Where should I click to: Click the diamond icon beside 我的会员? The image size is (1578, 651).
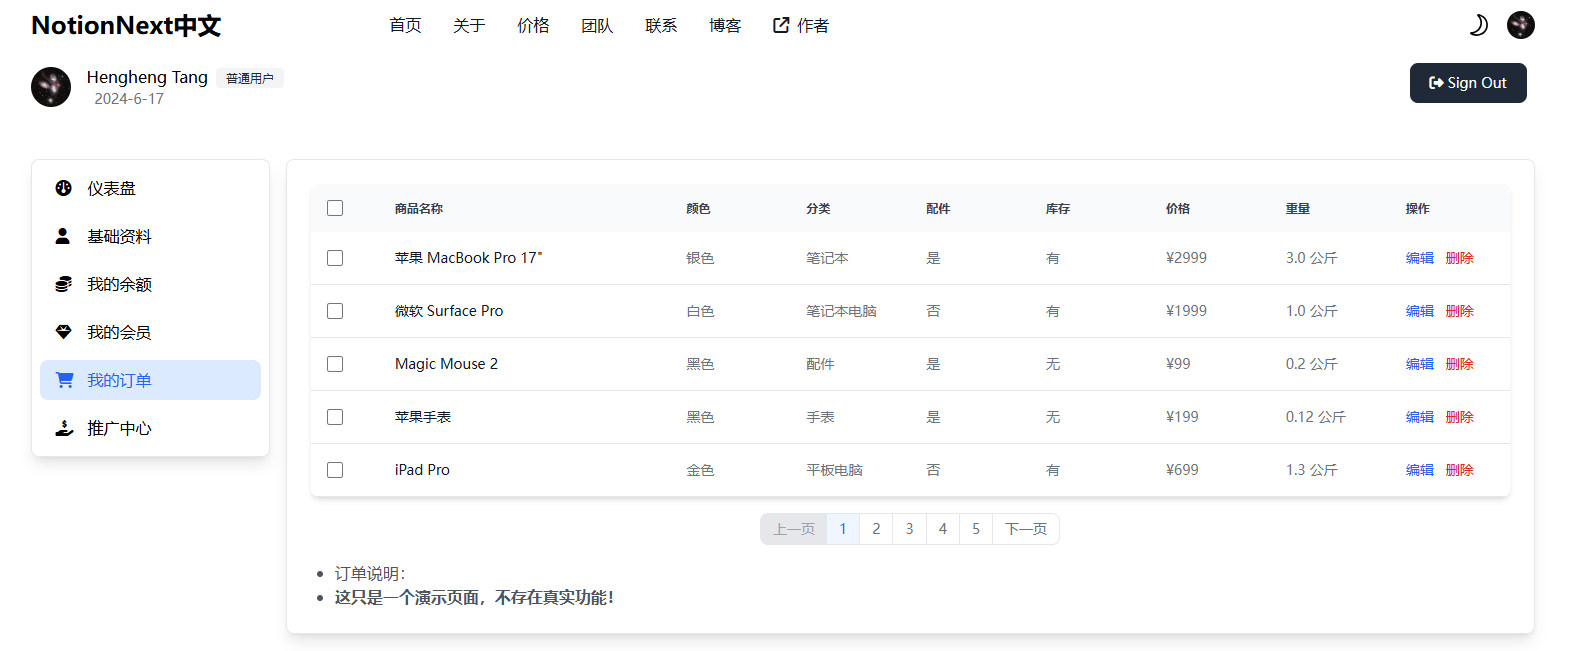(x=64, y=332)
